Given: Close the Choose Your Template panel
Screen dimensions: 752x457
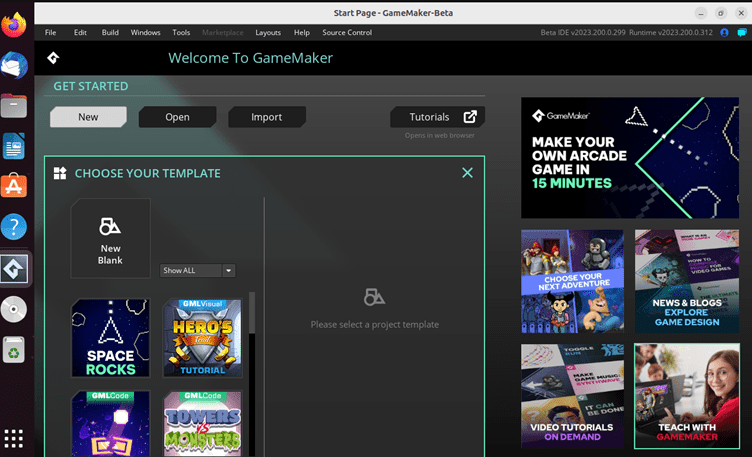Looking at the screenshot, I should pos(467,173).
